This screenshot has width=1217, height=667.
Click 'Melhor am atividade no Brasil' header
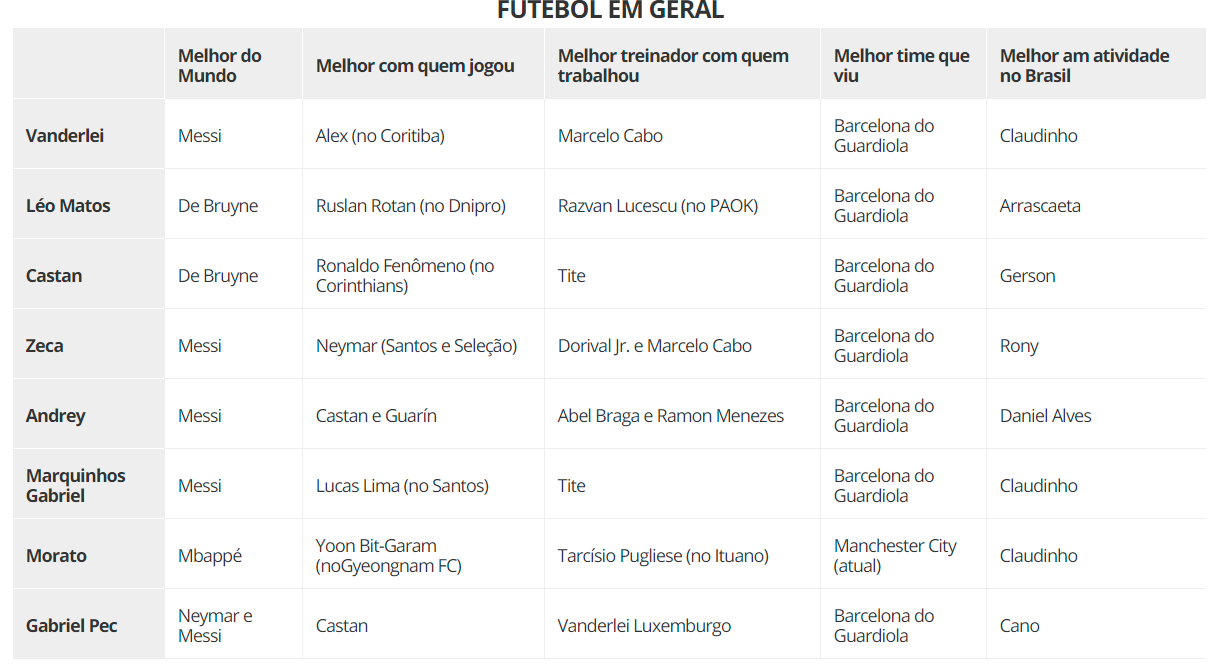click(x=1084, y=66)
